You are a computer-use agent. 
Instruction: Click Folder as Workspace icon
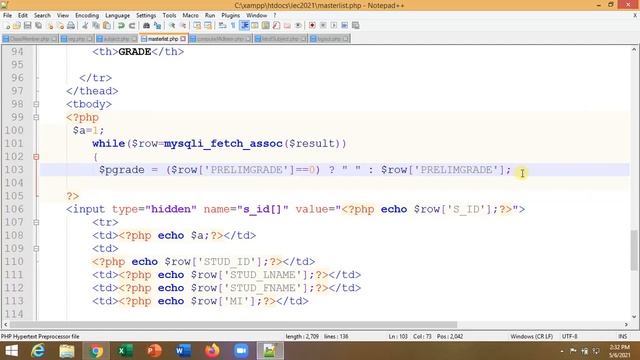click(x=287, y=25)
